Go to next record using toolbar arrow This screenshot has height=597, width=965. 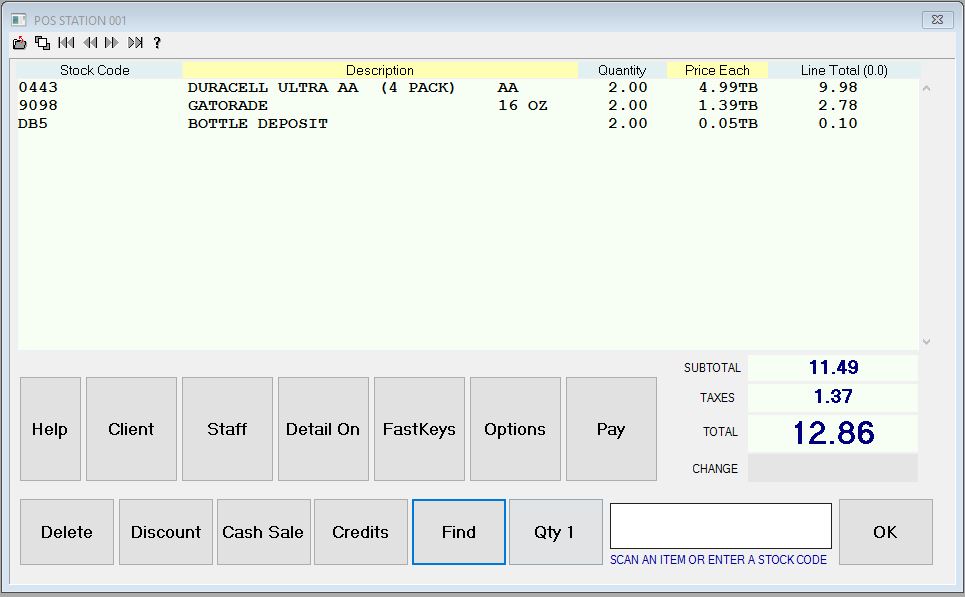(112, 43)
